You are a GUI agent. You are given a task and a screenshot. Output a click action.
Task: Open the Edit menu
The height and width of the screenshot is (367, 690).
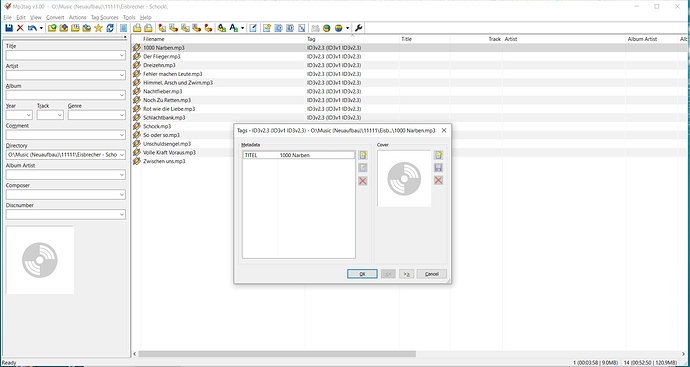pos(21,18)
